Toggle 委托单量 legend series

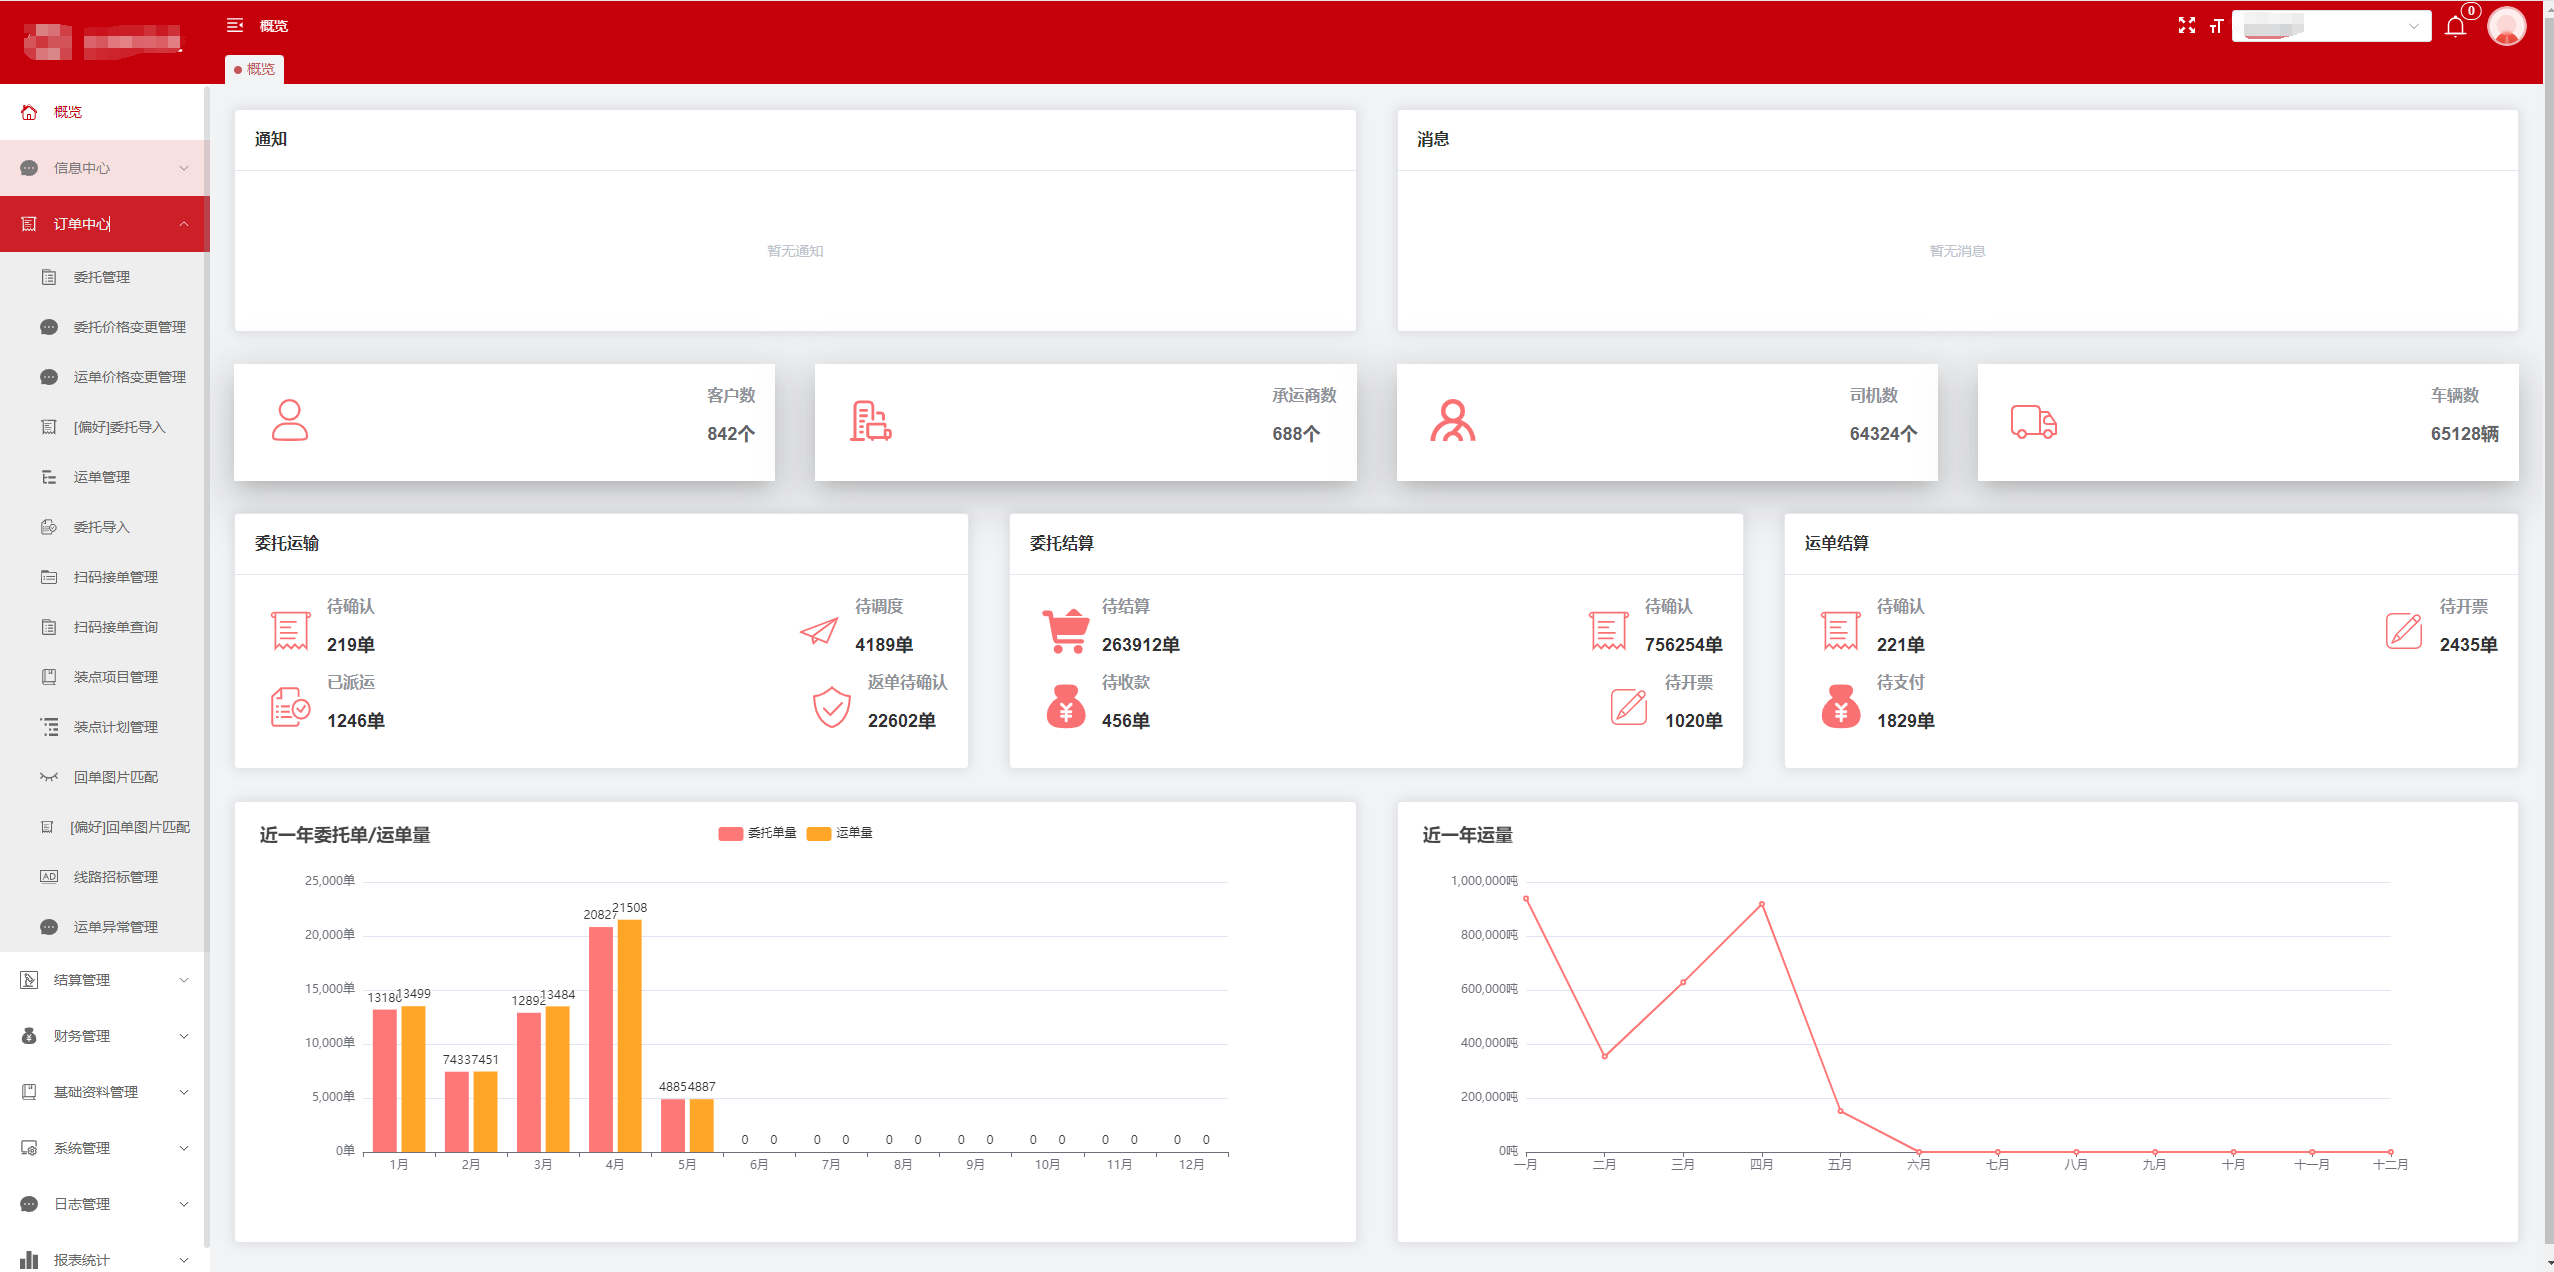coord(757,833)
